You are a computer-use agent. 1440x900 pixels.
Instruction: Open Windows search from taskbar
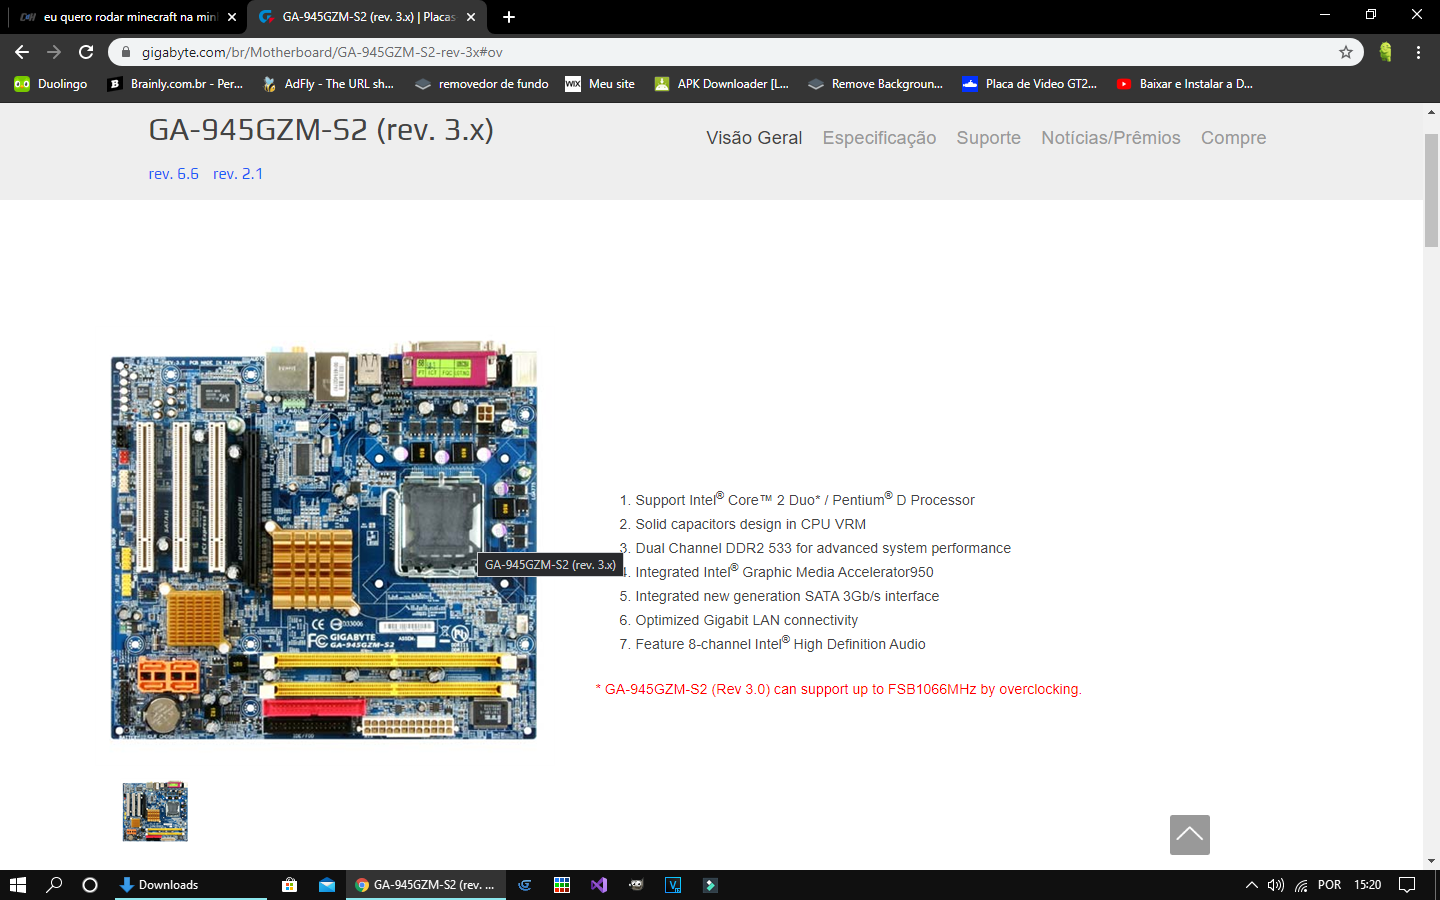pyautogui.click(x=54, y=885)
